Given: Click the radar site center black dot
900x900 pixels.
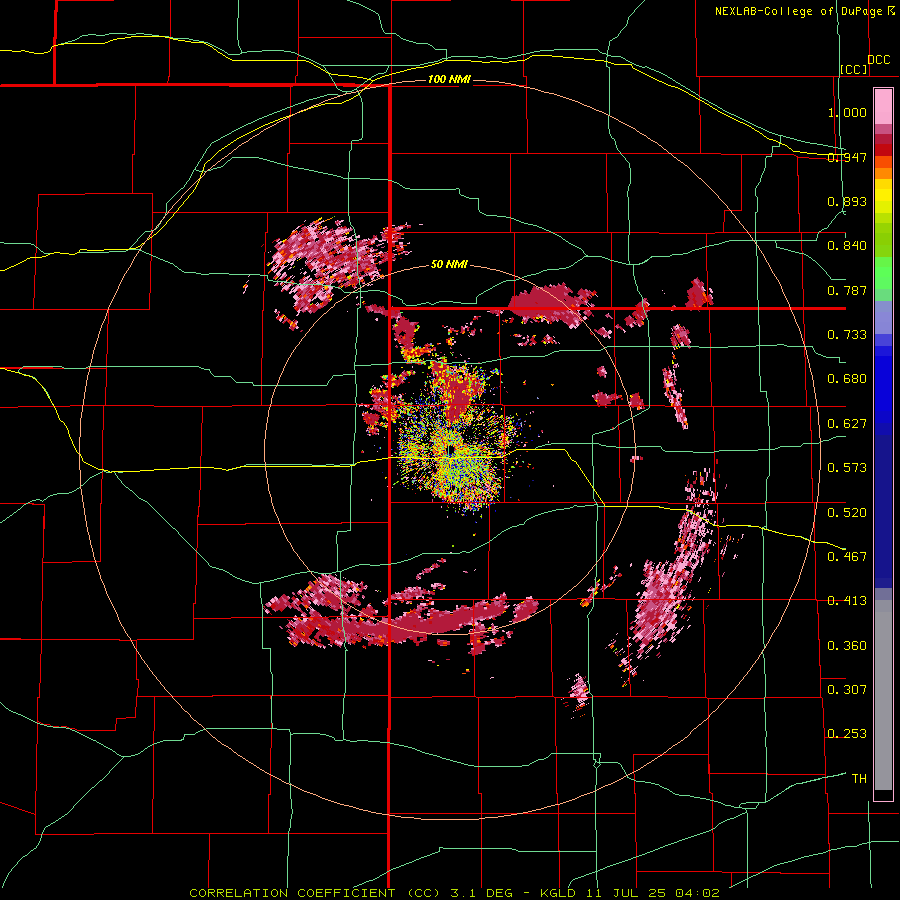Looking at the screenshot, I should [451, 450].
